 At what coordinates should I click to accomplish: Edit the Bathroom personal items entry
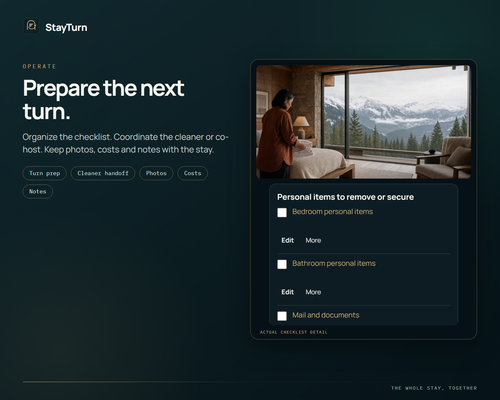click(x=287, y=292)
